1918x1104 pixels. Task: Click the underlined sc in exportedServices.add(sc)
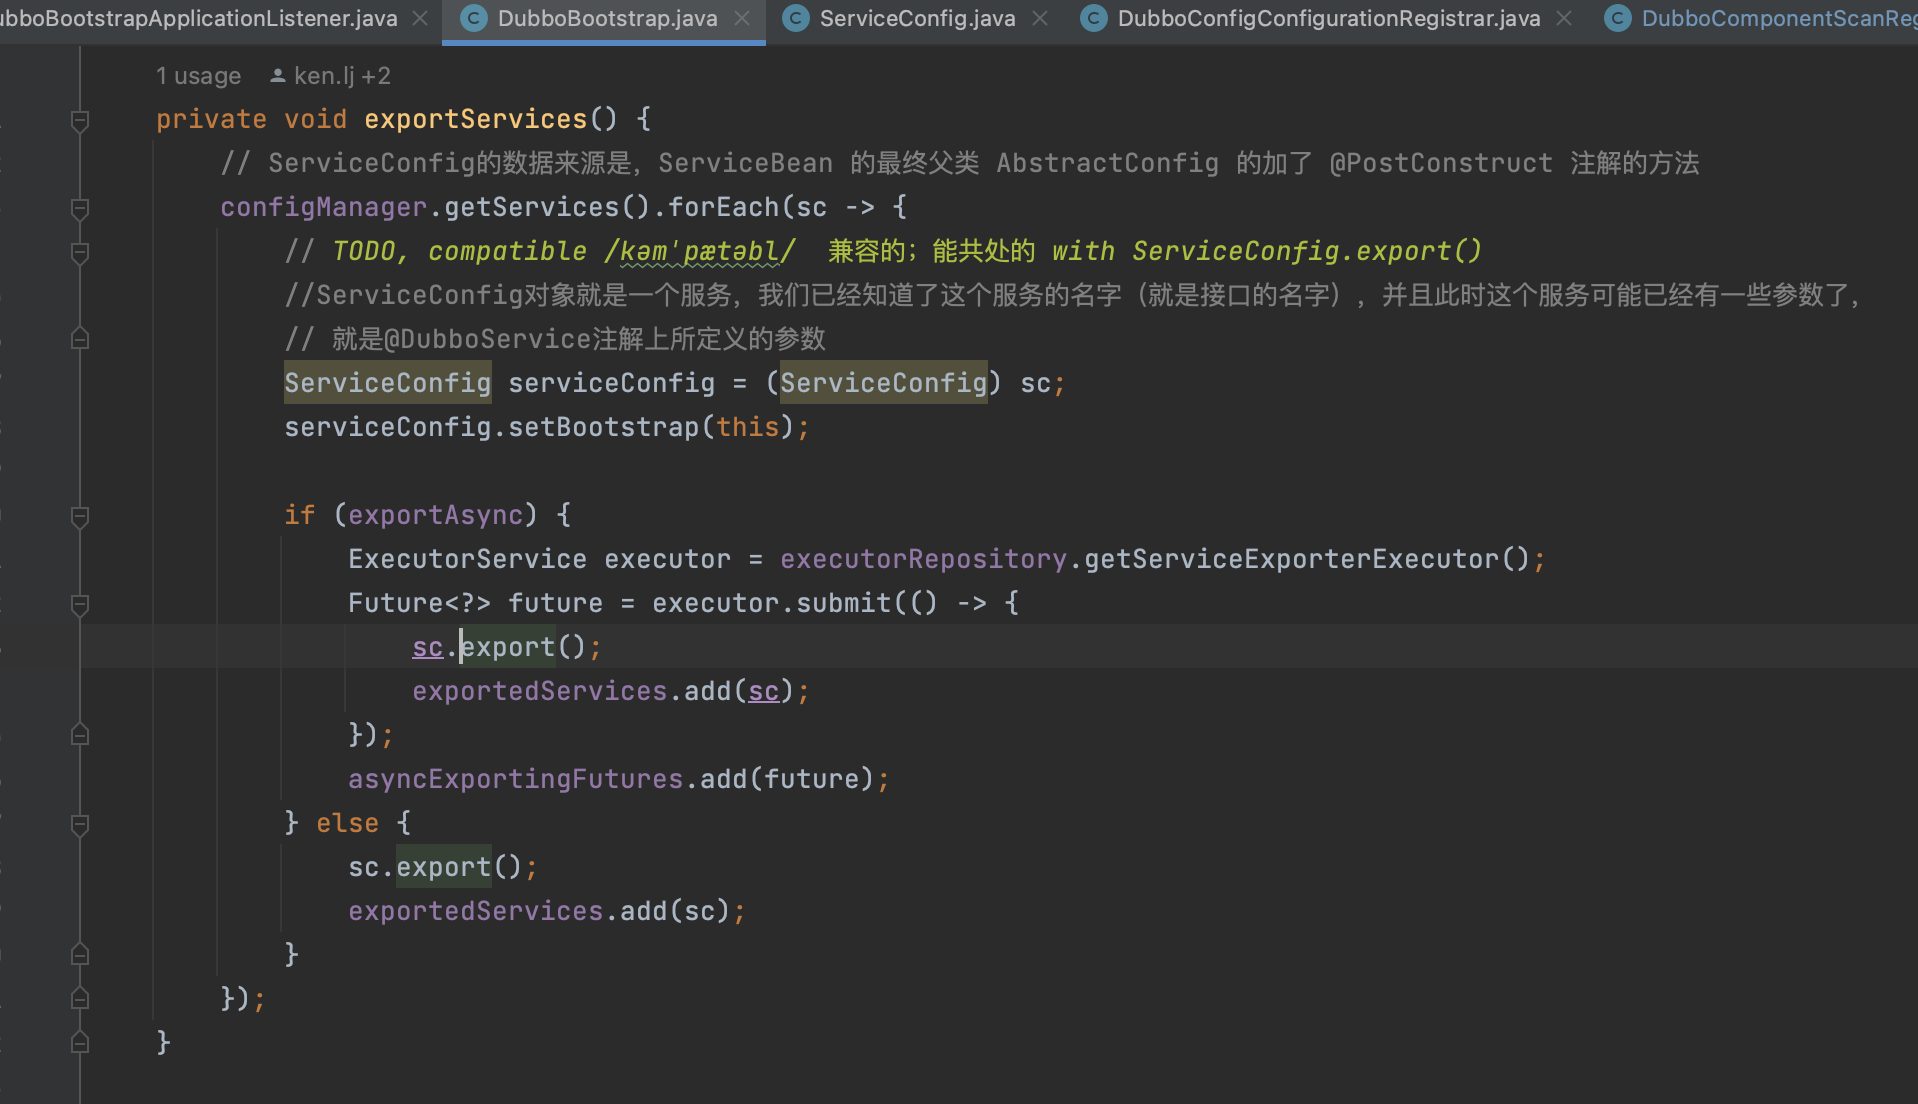coord(763,692)
